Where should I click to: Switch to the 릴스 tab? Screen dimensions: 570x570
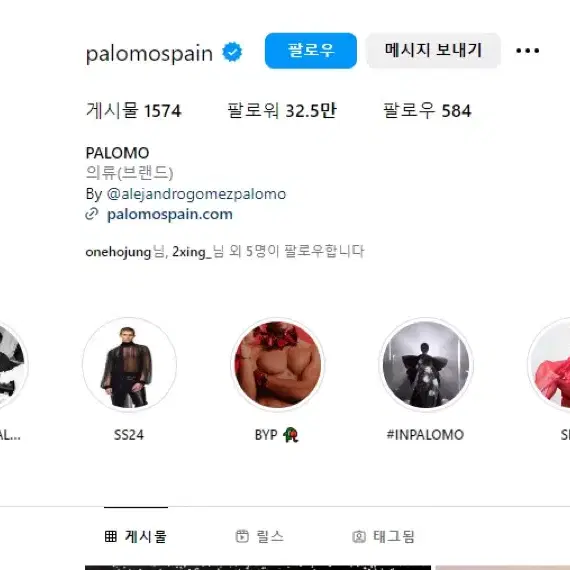260,537
